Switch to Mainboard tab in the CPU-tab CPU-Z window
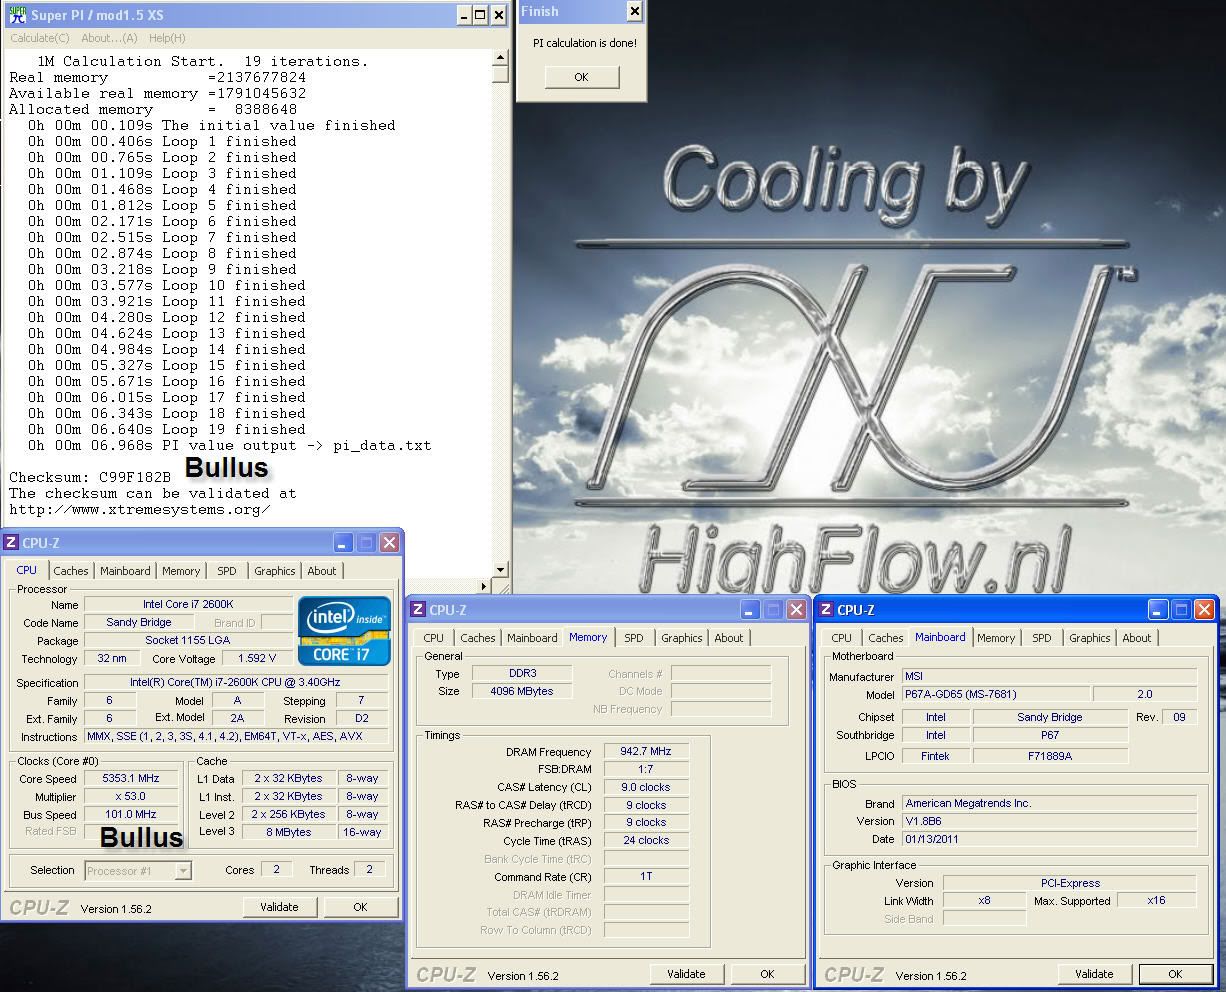The image size is (1226, 992). 125,571
